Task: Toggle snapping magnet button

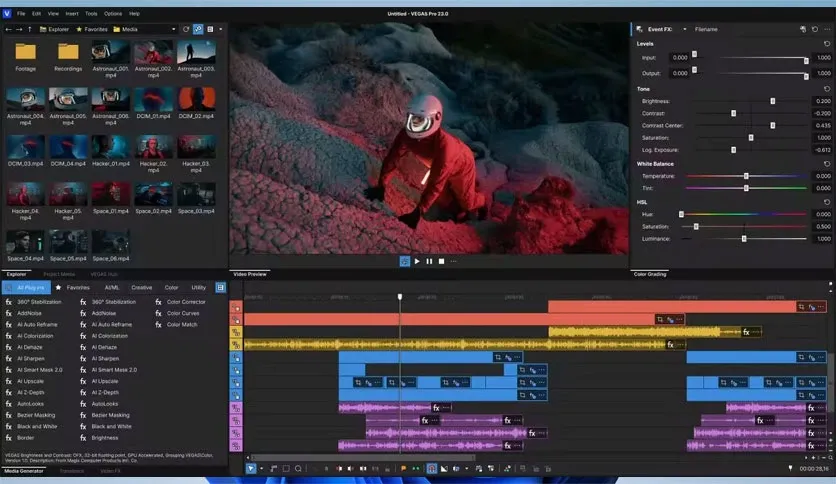Action: pyautogui.click(x=431, y=469)
